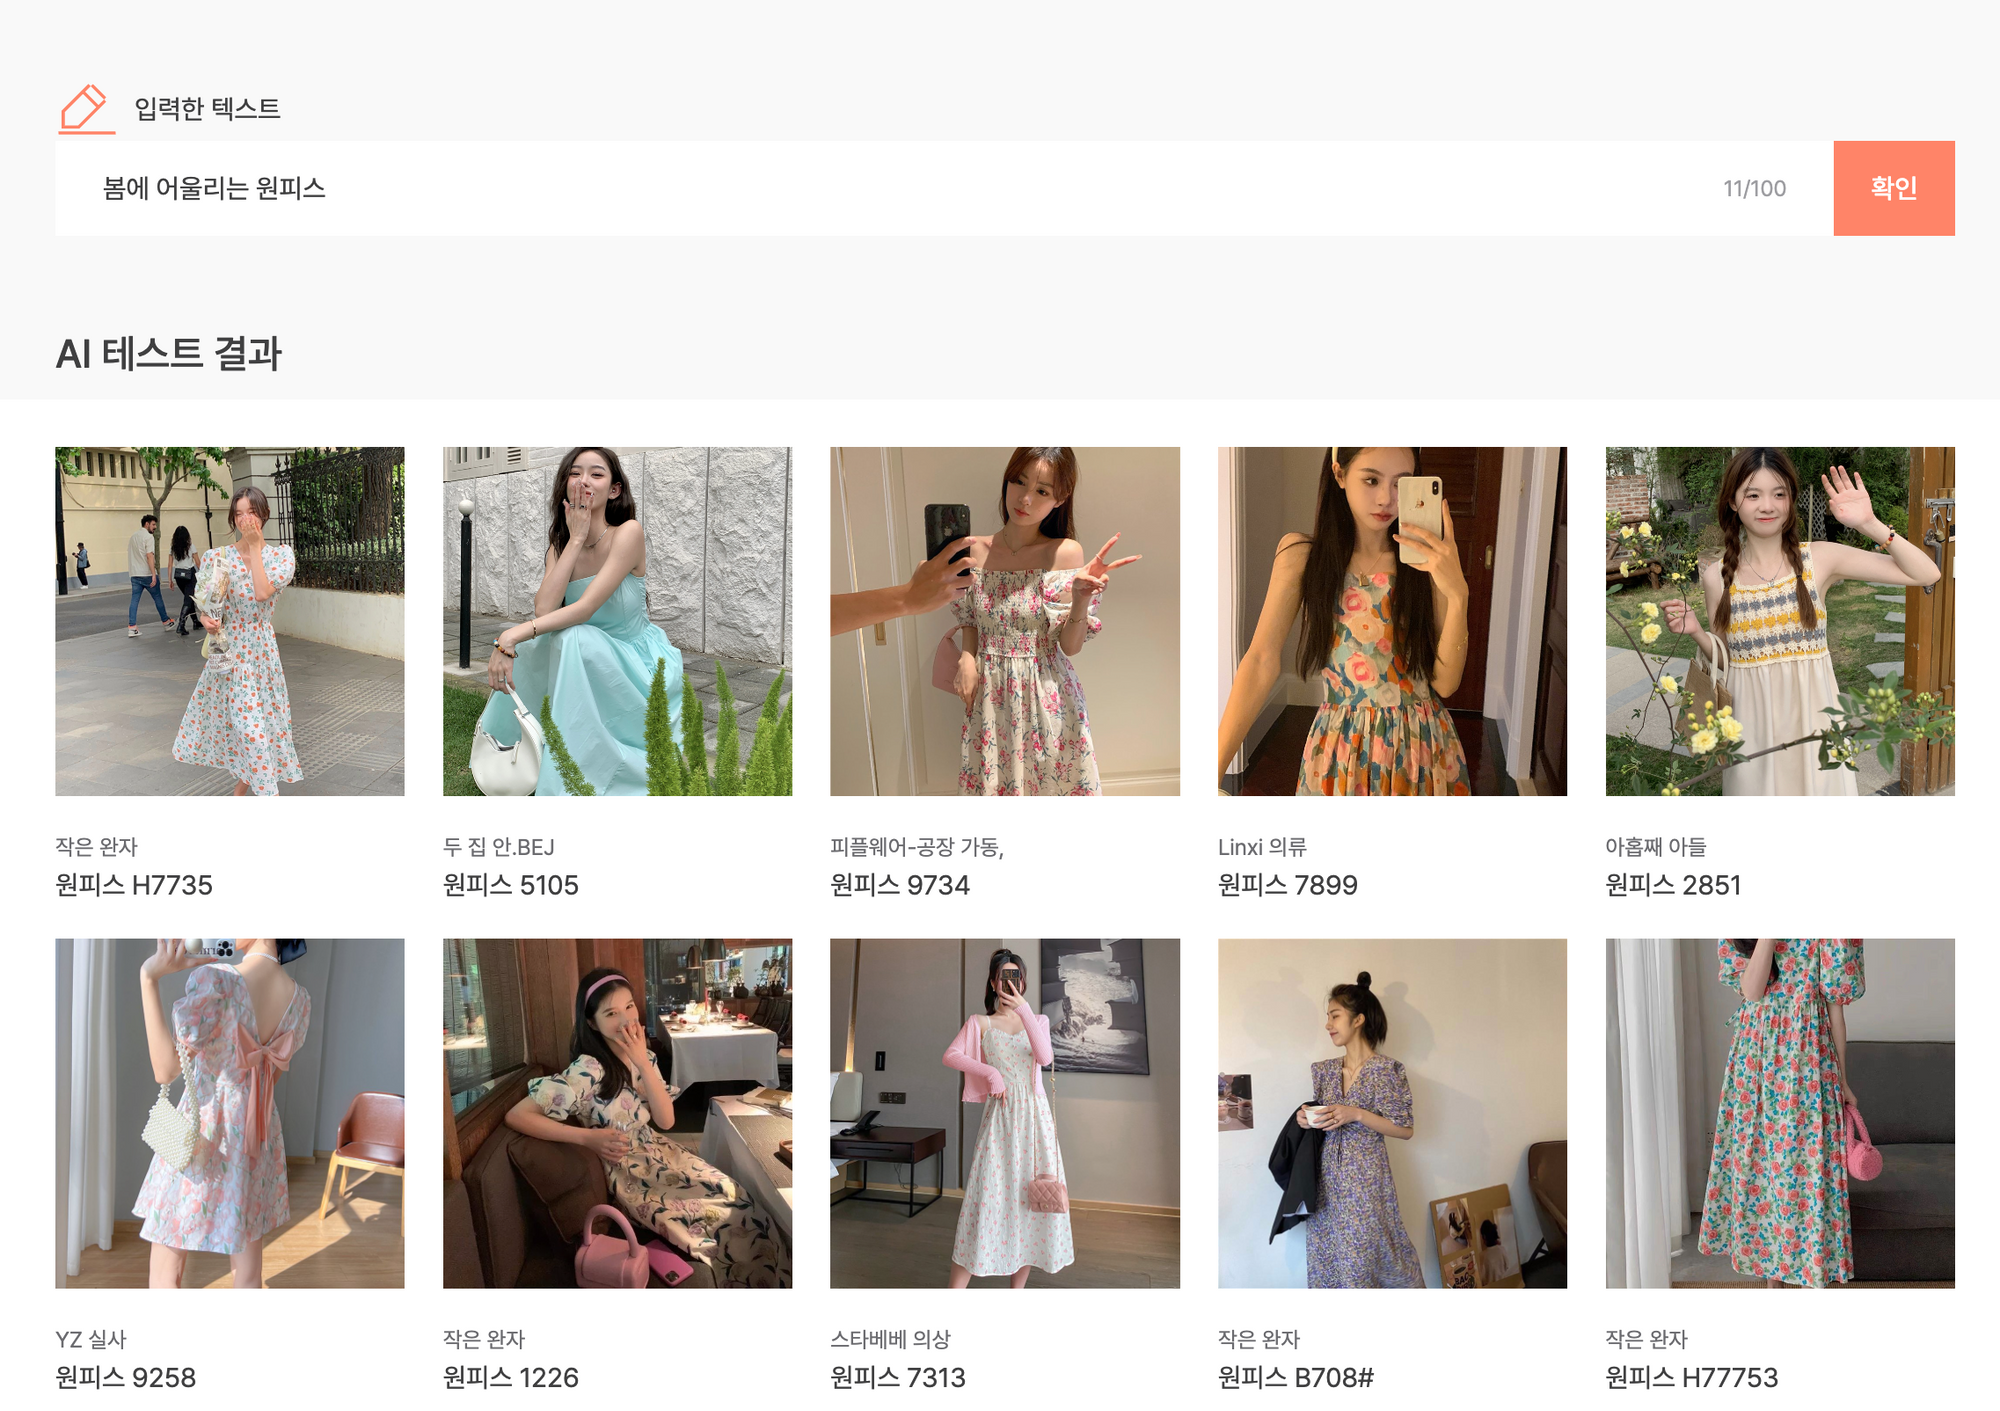Screen dimensions: 2000x1411
Task: Click the 원피스 H7735 product title
Action: (134, 885)
